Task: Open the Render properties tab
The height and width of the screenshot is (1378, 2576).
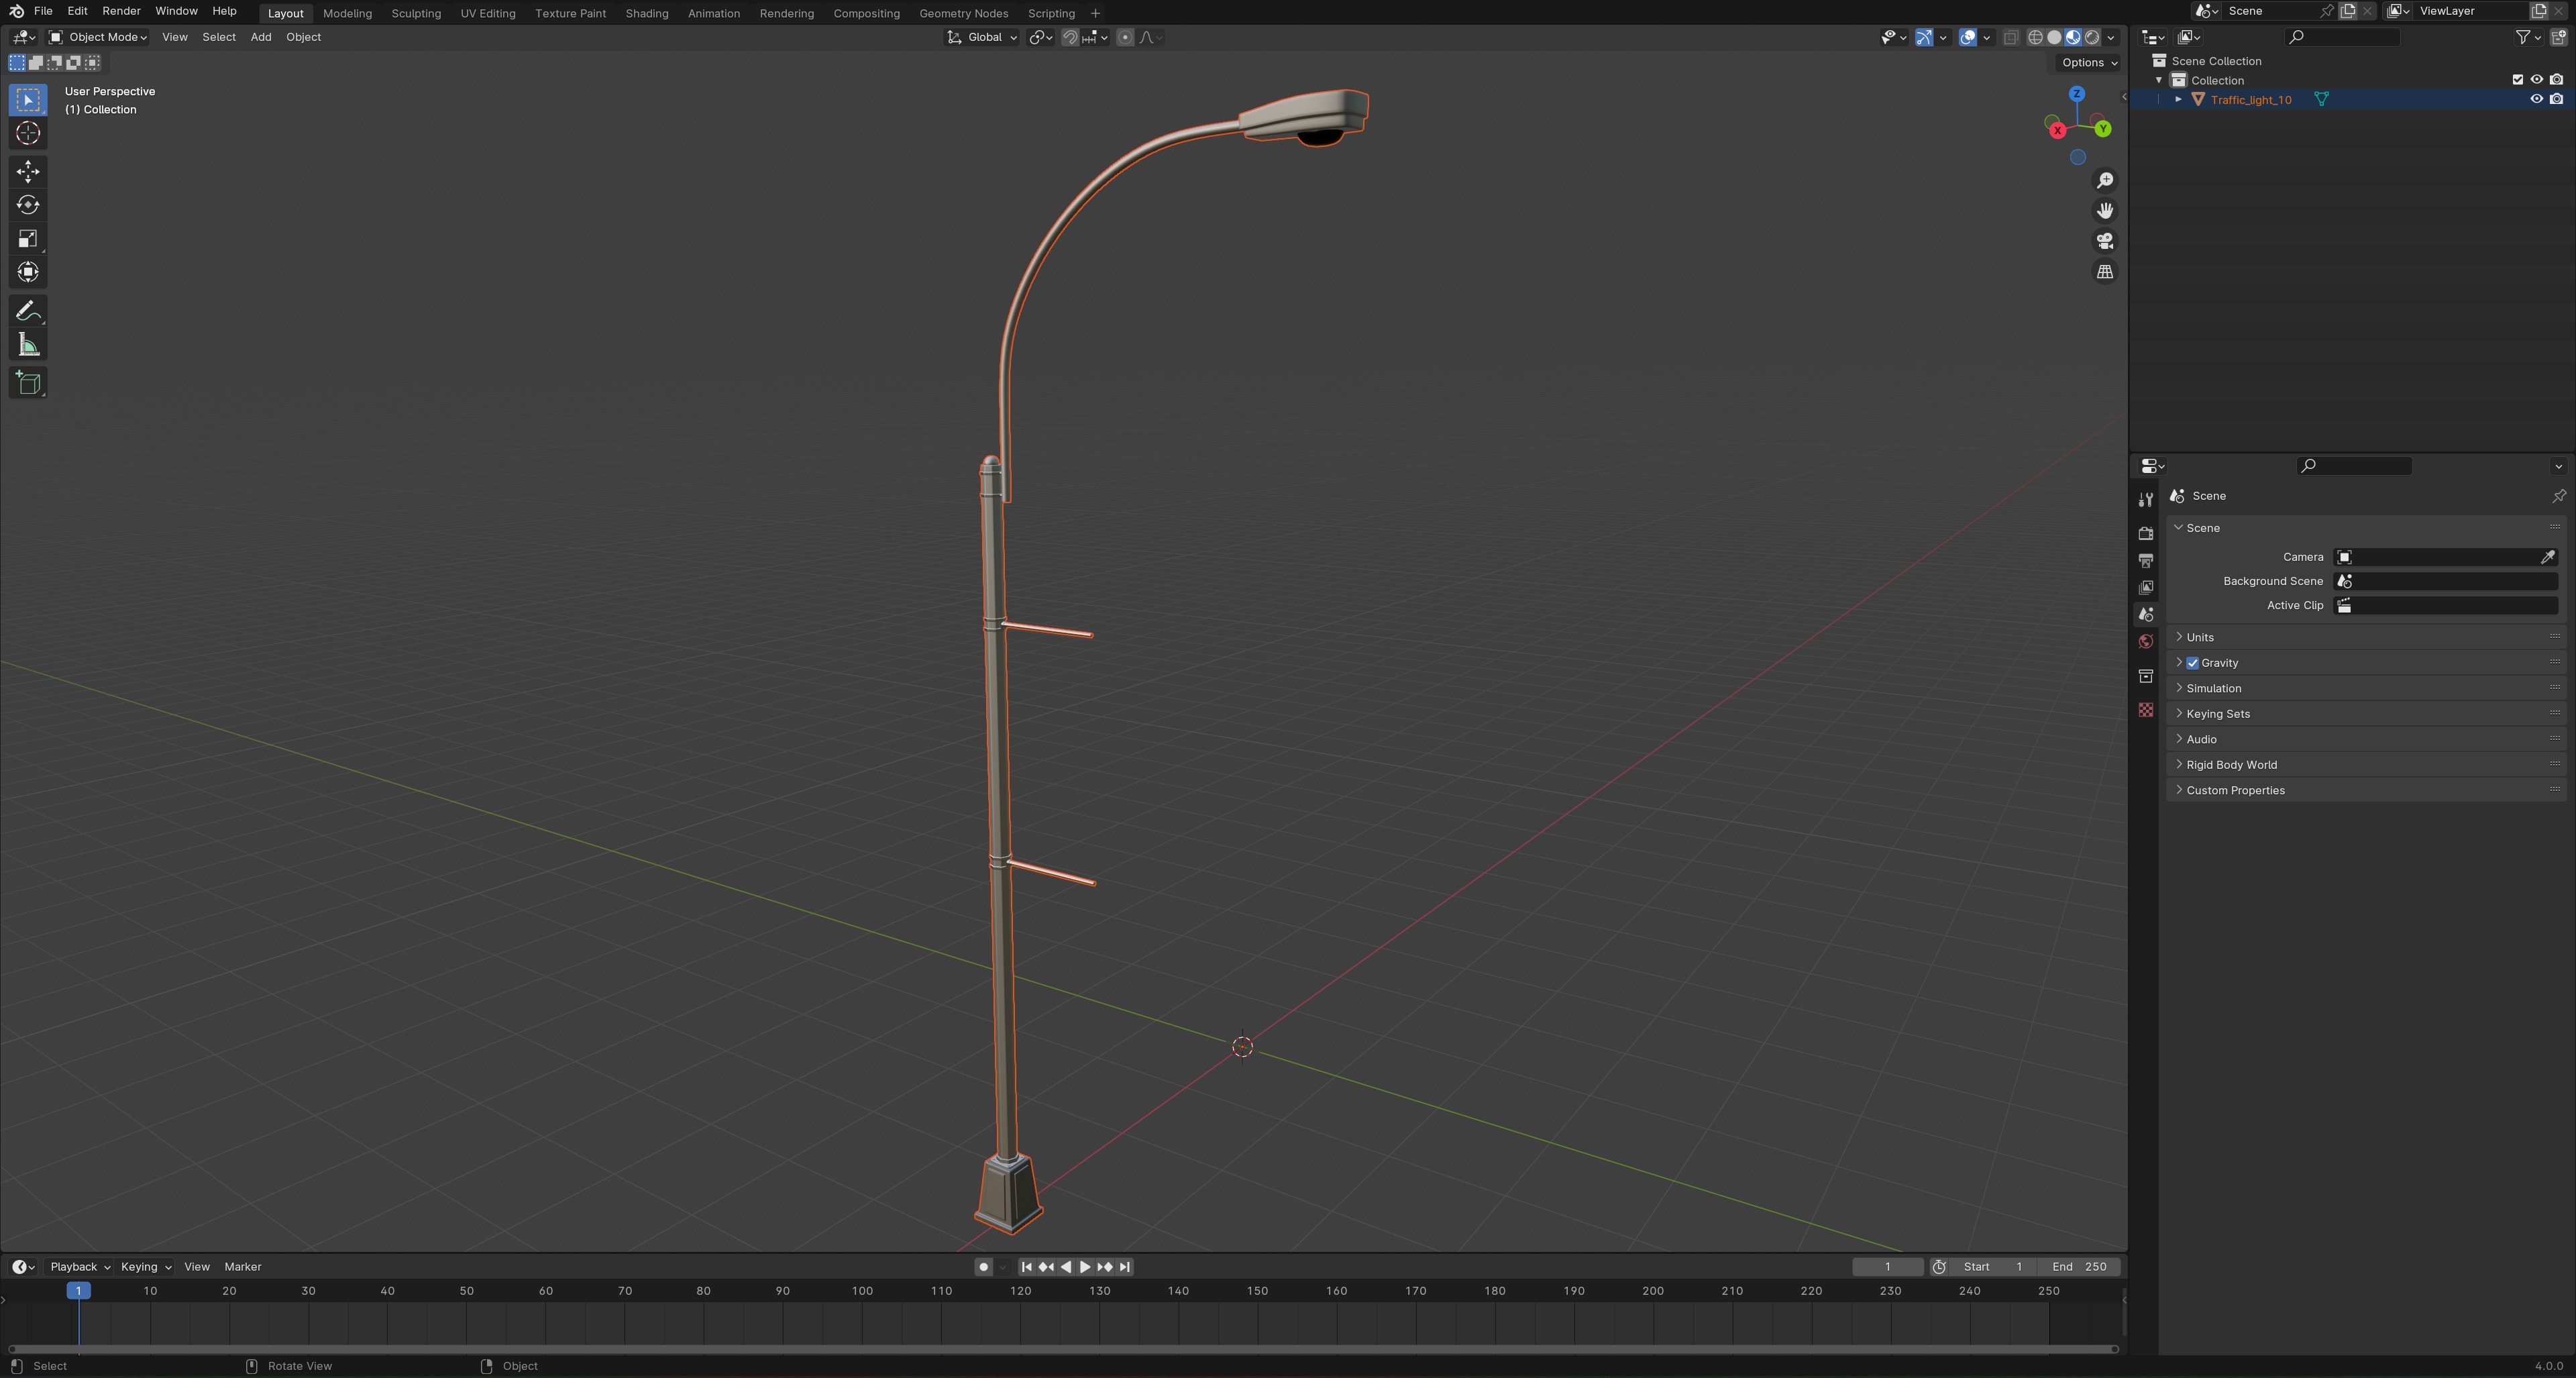Action: point(2145,533)
